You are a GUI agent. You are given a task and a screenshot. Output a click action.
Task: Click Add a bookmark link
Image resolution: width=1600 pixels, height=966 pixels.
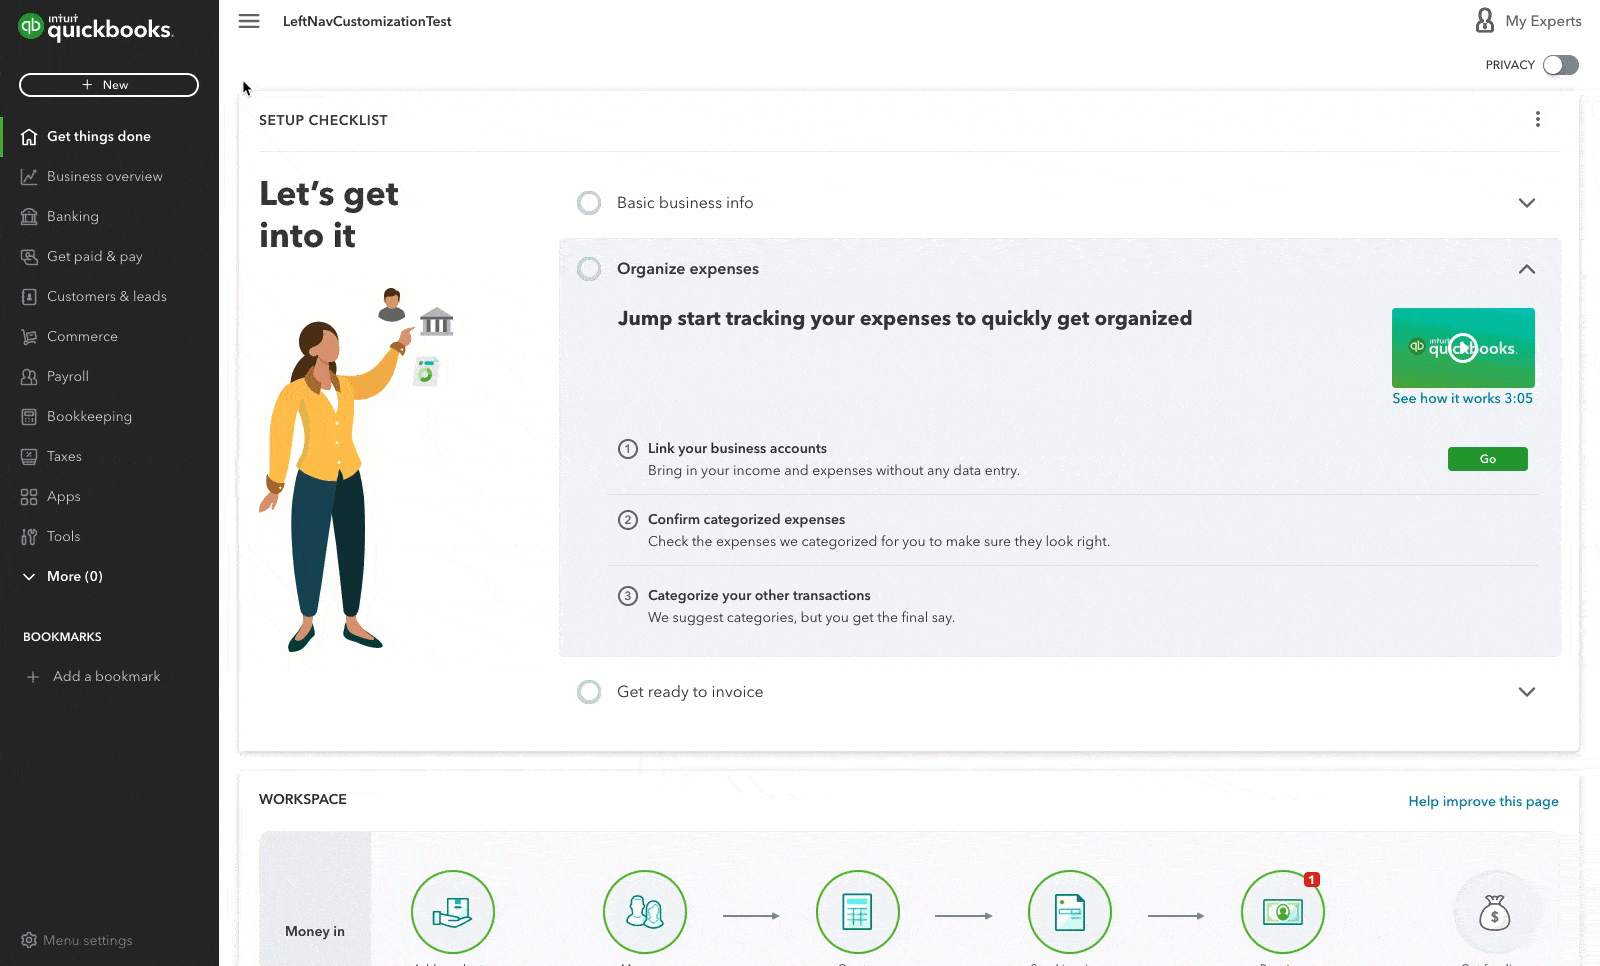(106, 677)
